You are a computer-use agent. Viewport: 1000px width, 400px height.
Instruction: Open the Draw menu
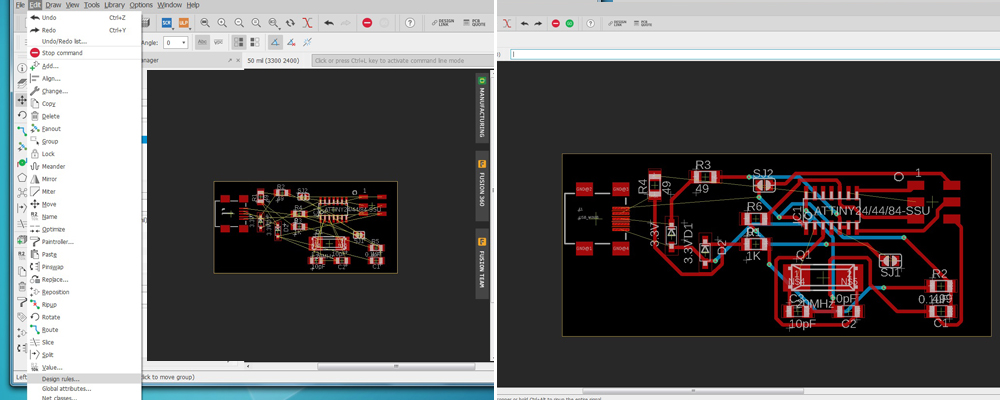(53, 4)
